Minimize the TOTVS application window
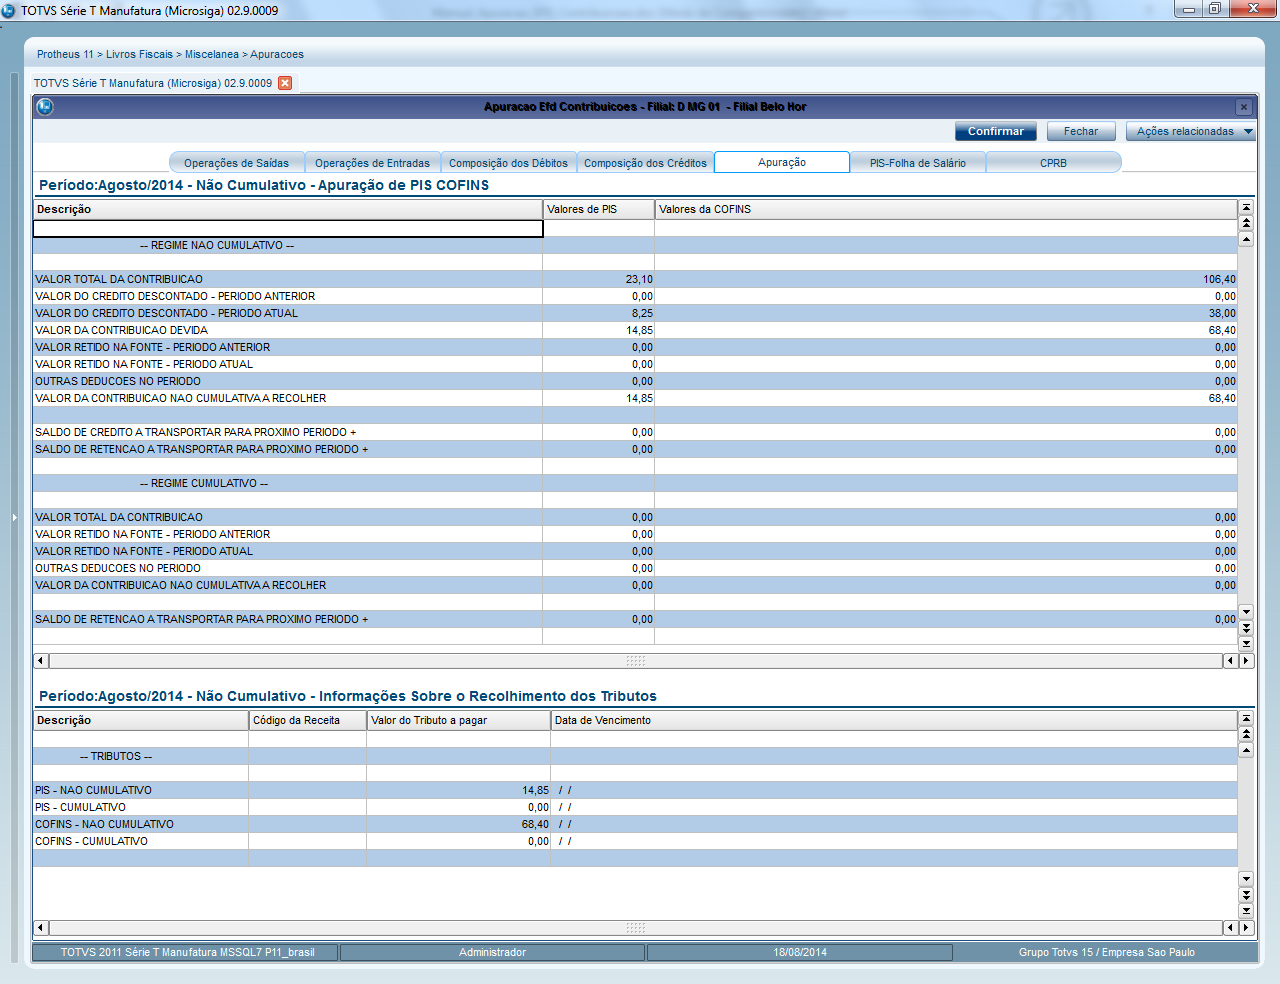Viewport: 1280px width, 984px height. [1189, 9]
